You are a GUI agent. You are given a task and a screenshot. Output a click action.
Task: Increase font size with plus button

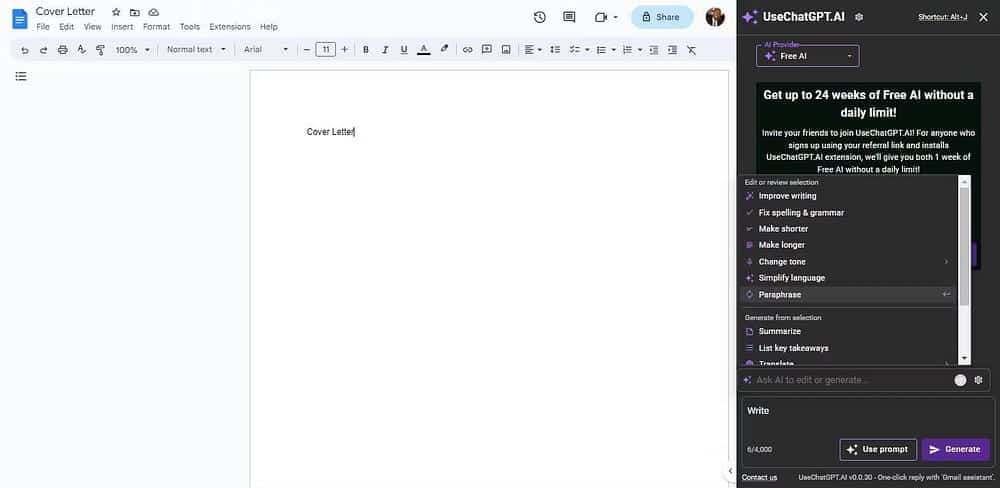coord(345,49)
